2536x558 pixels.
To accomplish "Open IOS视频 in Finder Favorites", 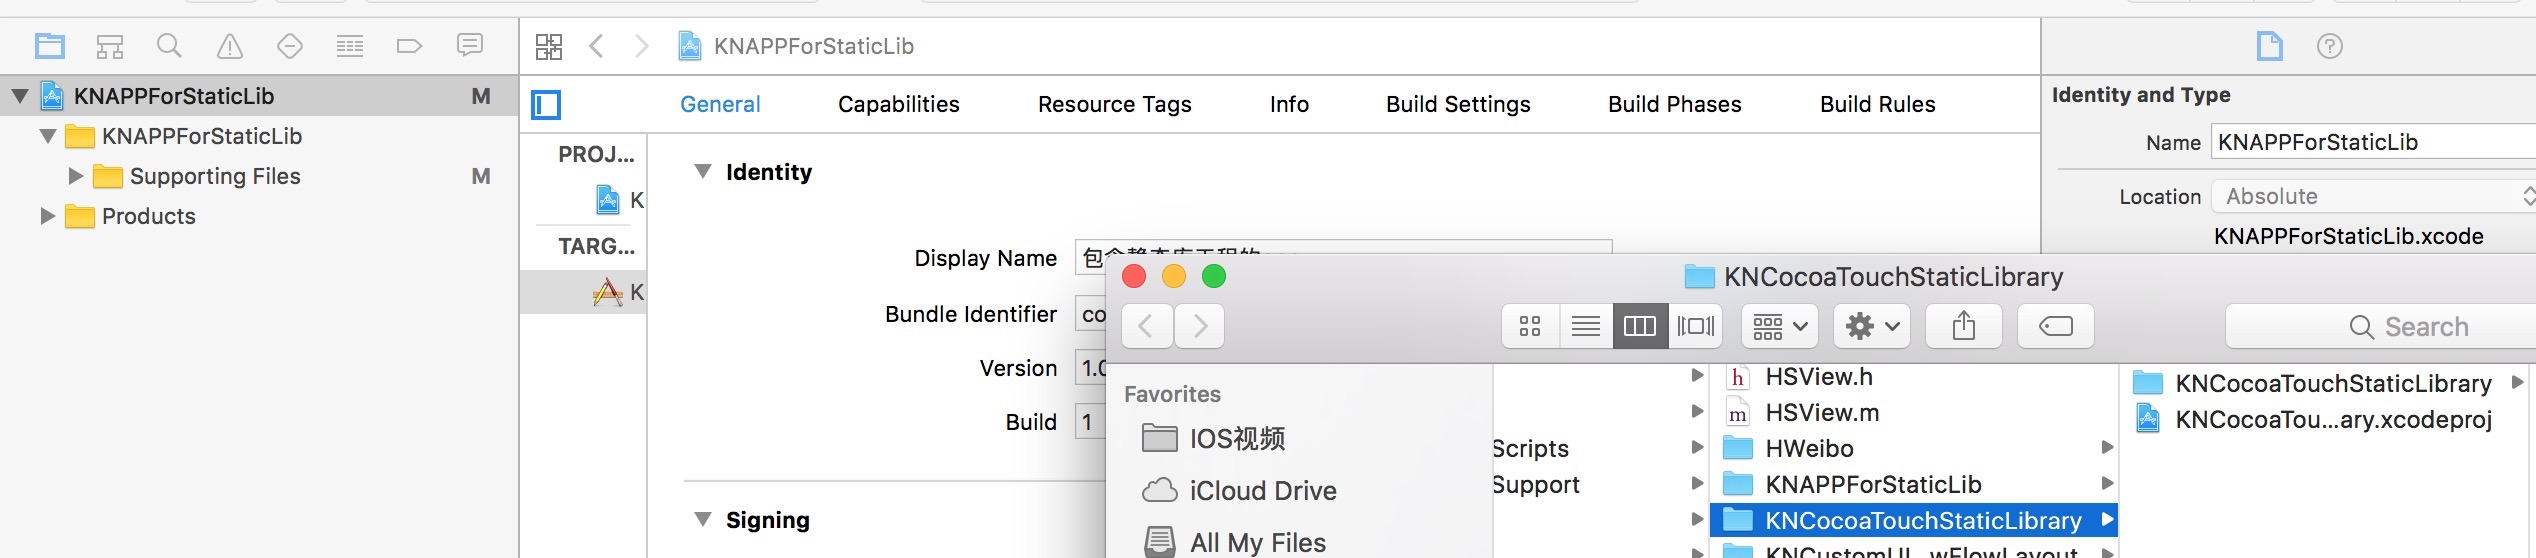I will click(x=1237, y=438).
